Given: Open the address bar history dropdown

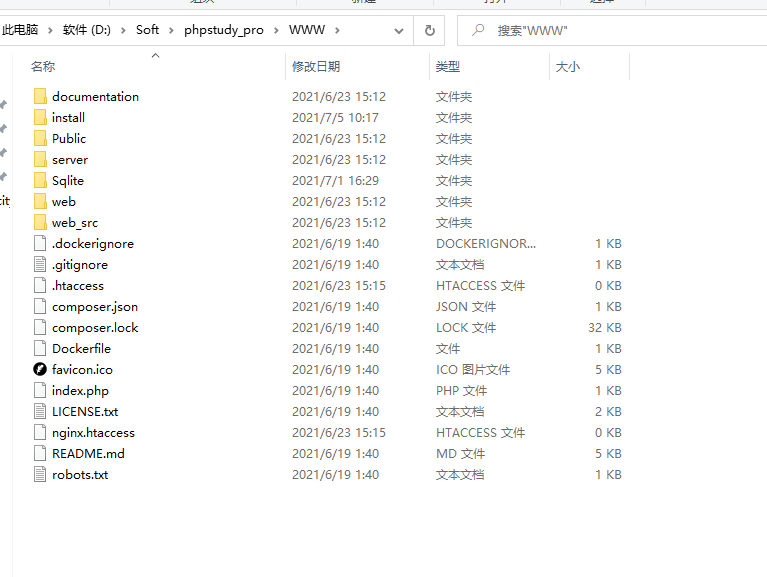Looking at the screenshot, I should tap(399, 31).
